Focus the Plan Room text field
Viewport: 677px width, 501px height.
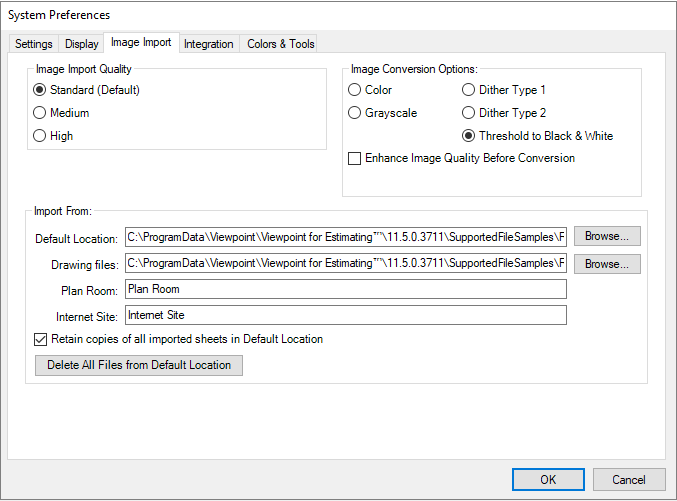(x=346, y=289)
